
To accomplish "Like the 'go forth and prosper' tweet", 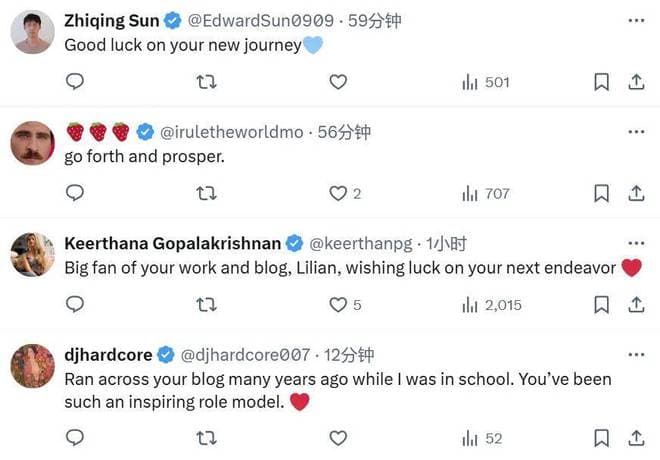I will tap(338, 193).
